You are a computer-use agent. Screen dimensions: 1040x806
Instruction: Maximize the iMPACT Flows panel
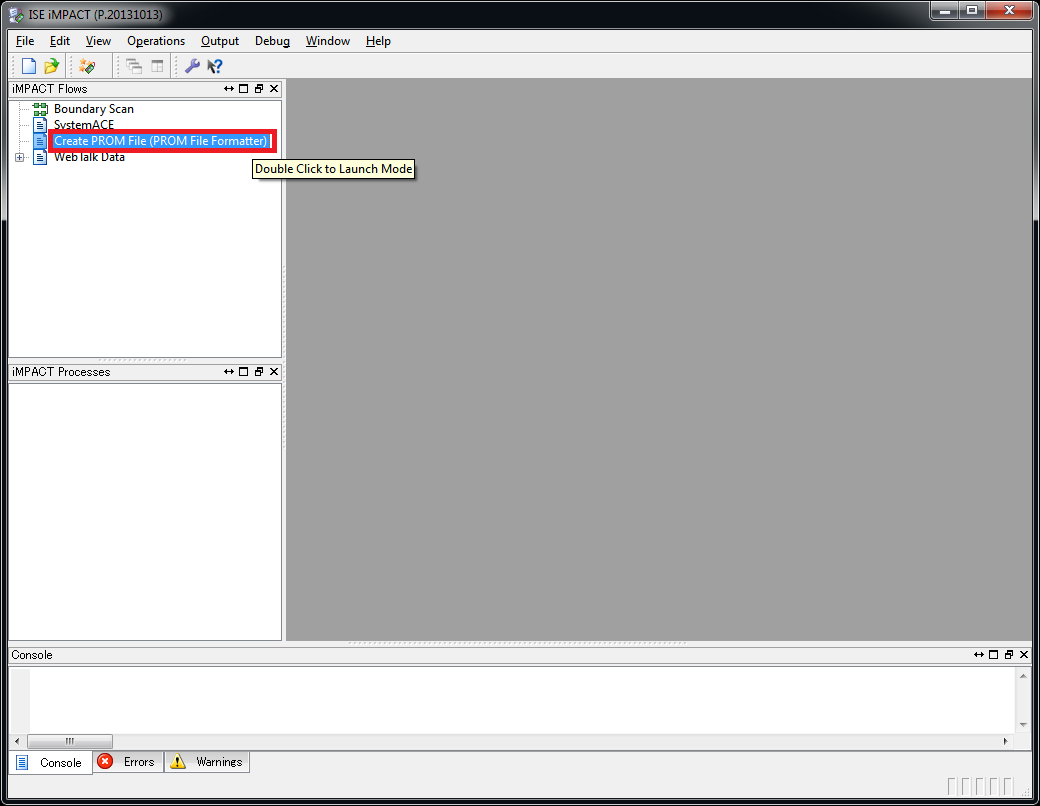[x=243, y=89]
